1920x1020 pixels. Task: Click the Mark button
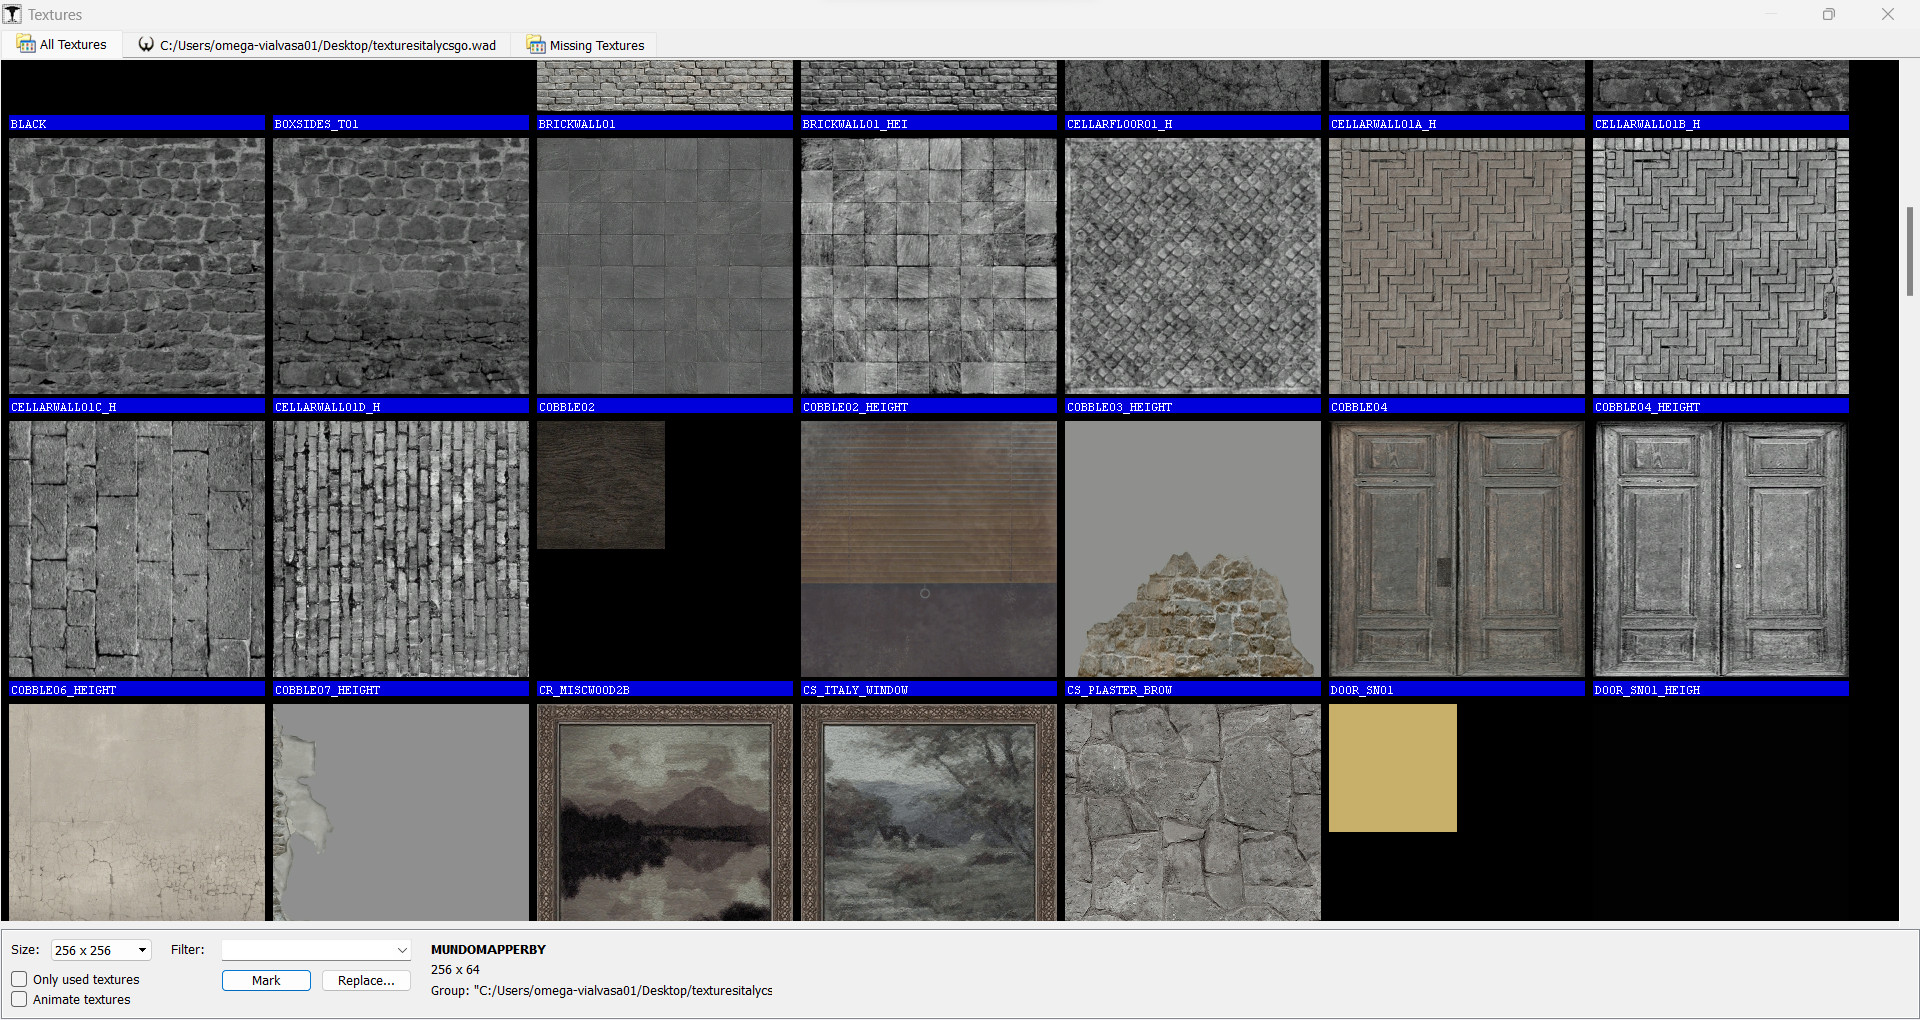[266, 980]
